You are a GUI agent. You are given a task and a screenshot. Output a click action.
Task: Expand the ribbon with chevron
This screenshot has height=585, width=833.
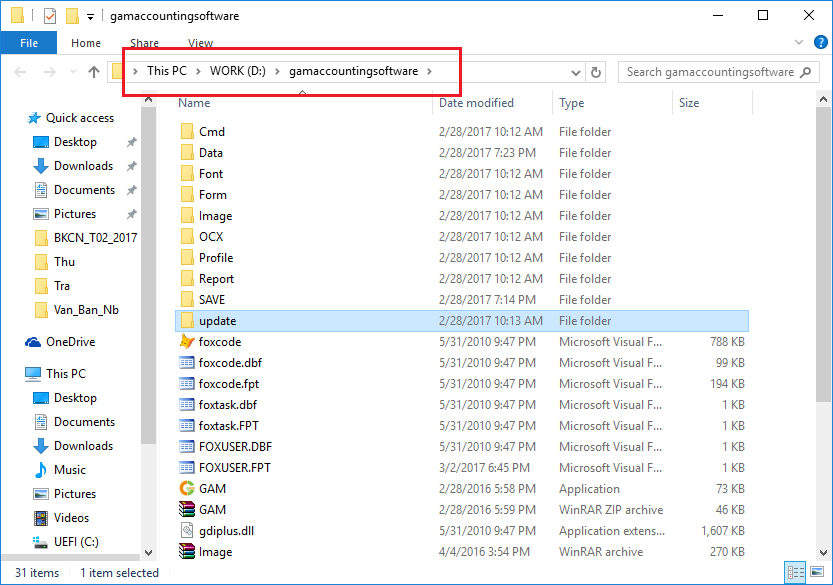click(x=798, y=42)
